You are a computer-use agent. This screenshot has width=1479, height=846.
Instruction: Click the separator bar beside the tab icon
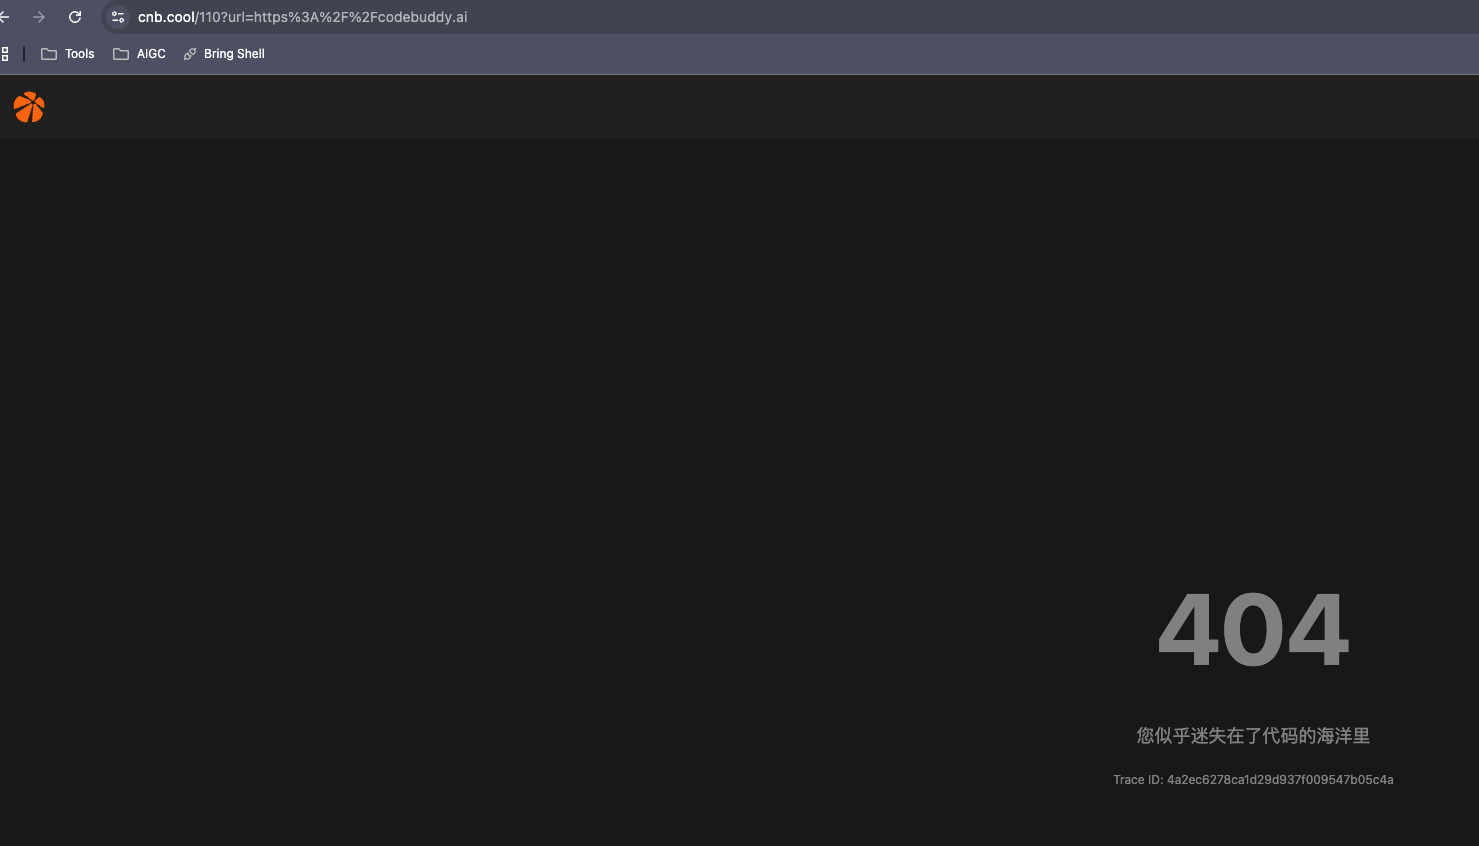point(22,53)
